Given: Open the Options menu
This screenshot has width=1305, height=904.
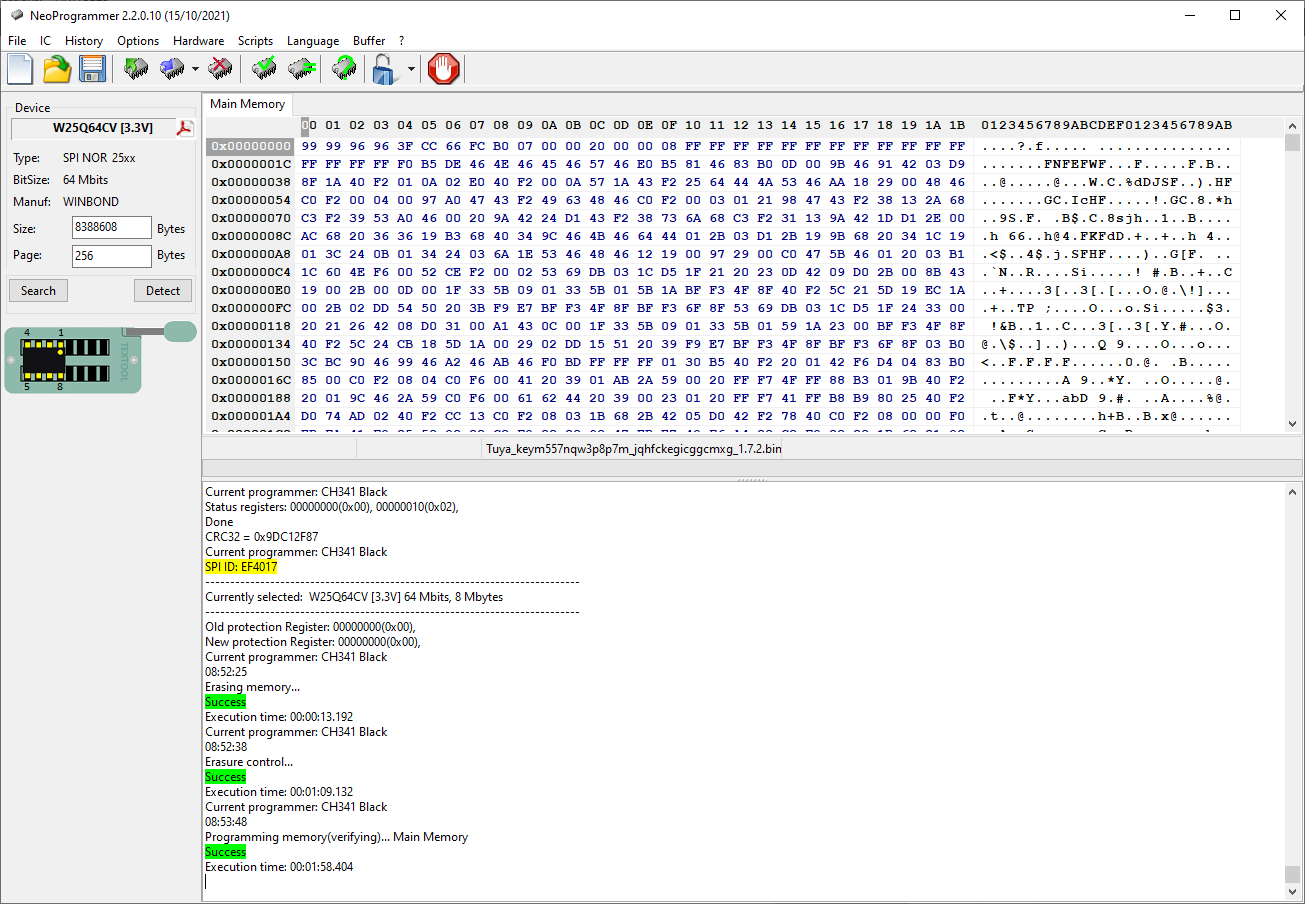Looking at the screenshot, I should coord(138,41).
